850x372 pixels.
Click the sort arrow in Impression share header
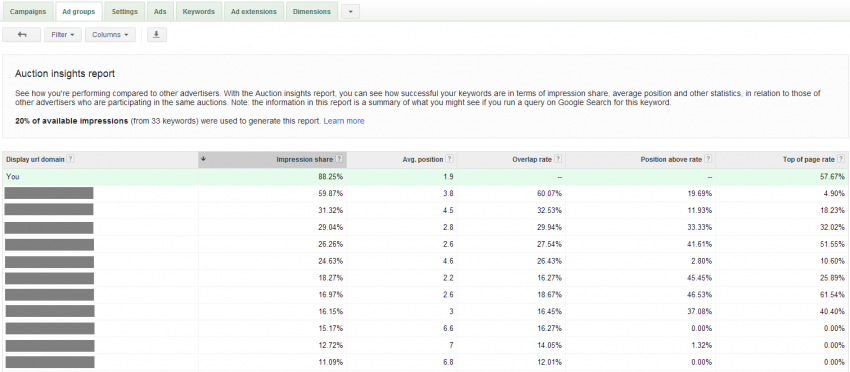tap(203, 159)
